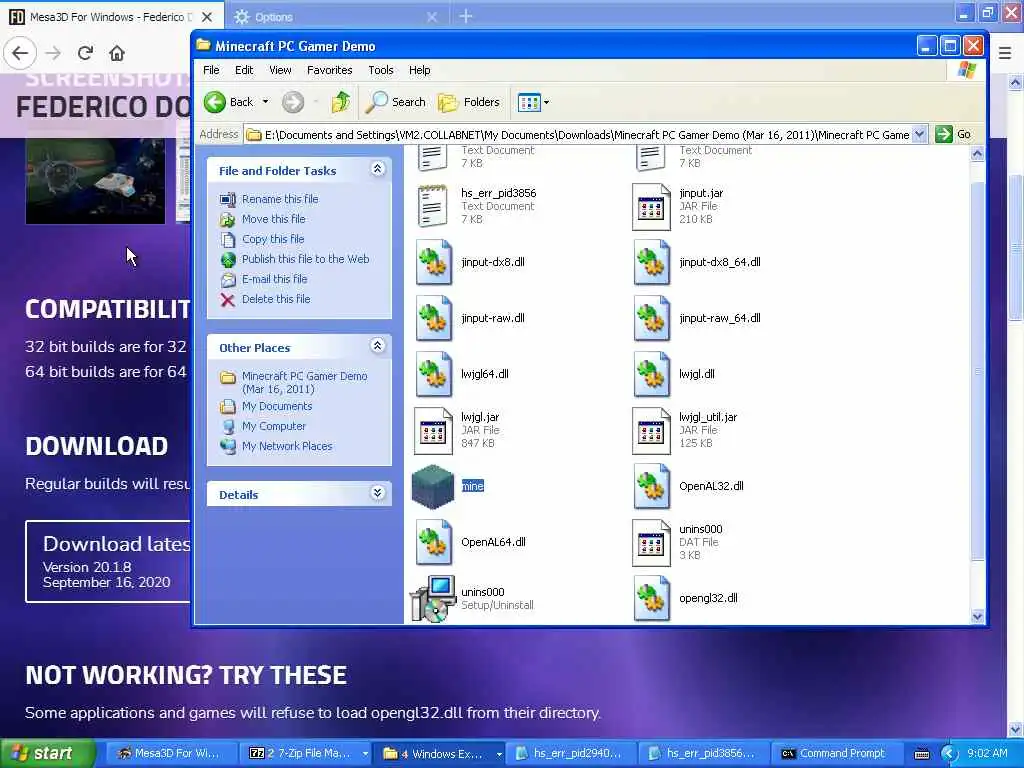Click Copy this file
Screen dimensions: 1024x768
[273, 239]
